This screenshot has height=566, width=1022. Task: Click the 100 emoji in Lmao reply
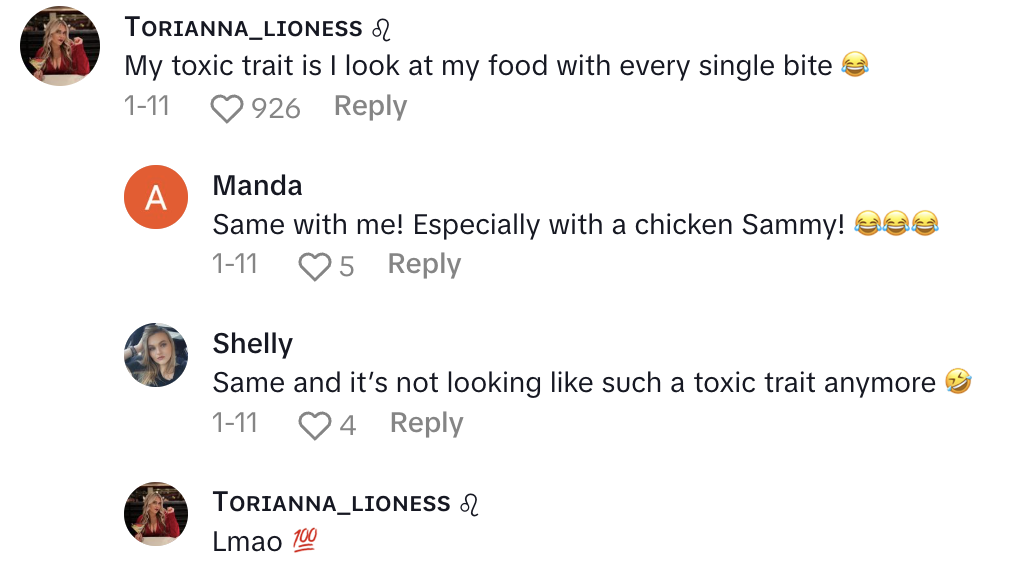point(305,542)
